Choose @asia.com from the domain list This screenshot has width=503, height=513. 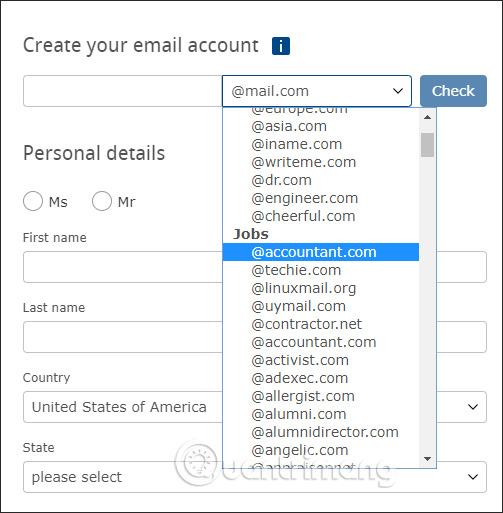(x=321, y=126)
